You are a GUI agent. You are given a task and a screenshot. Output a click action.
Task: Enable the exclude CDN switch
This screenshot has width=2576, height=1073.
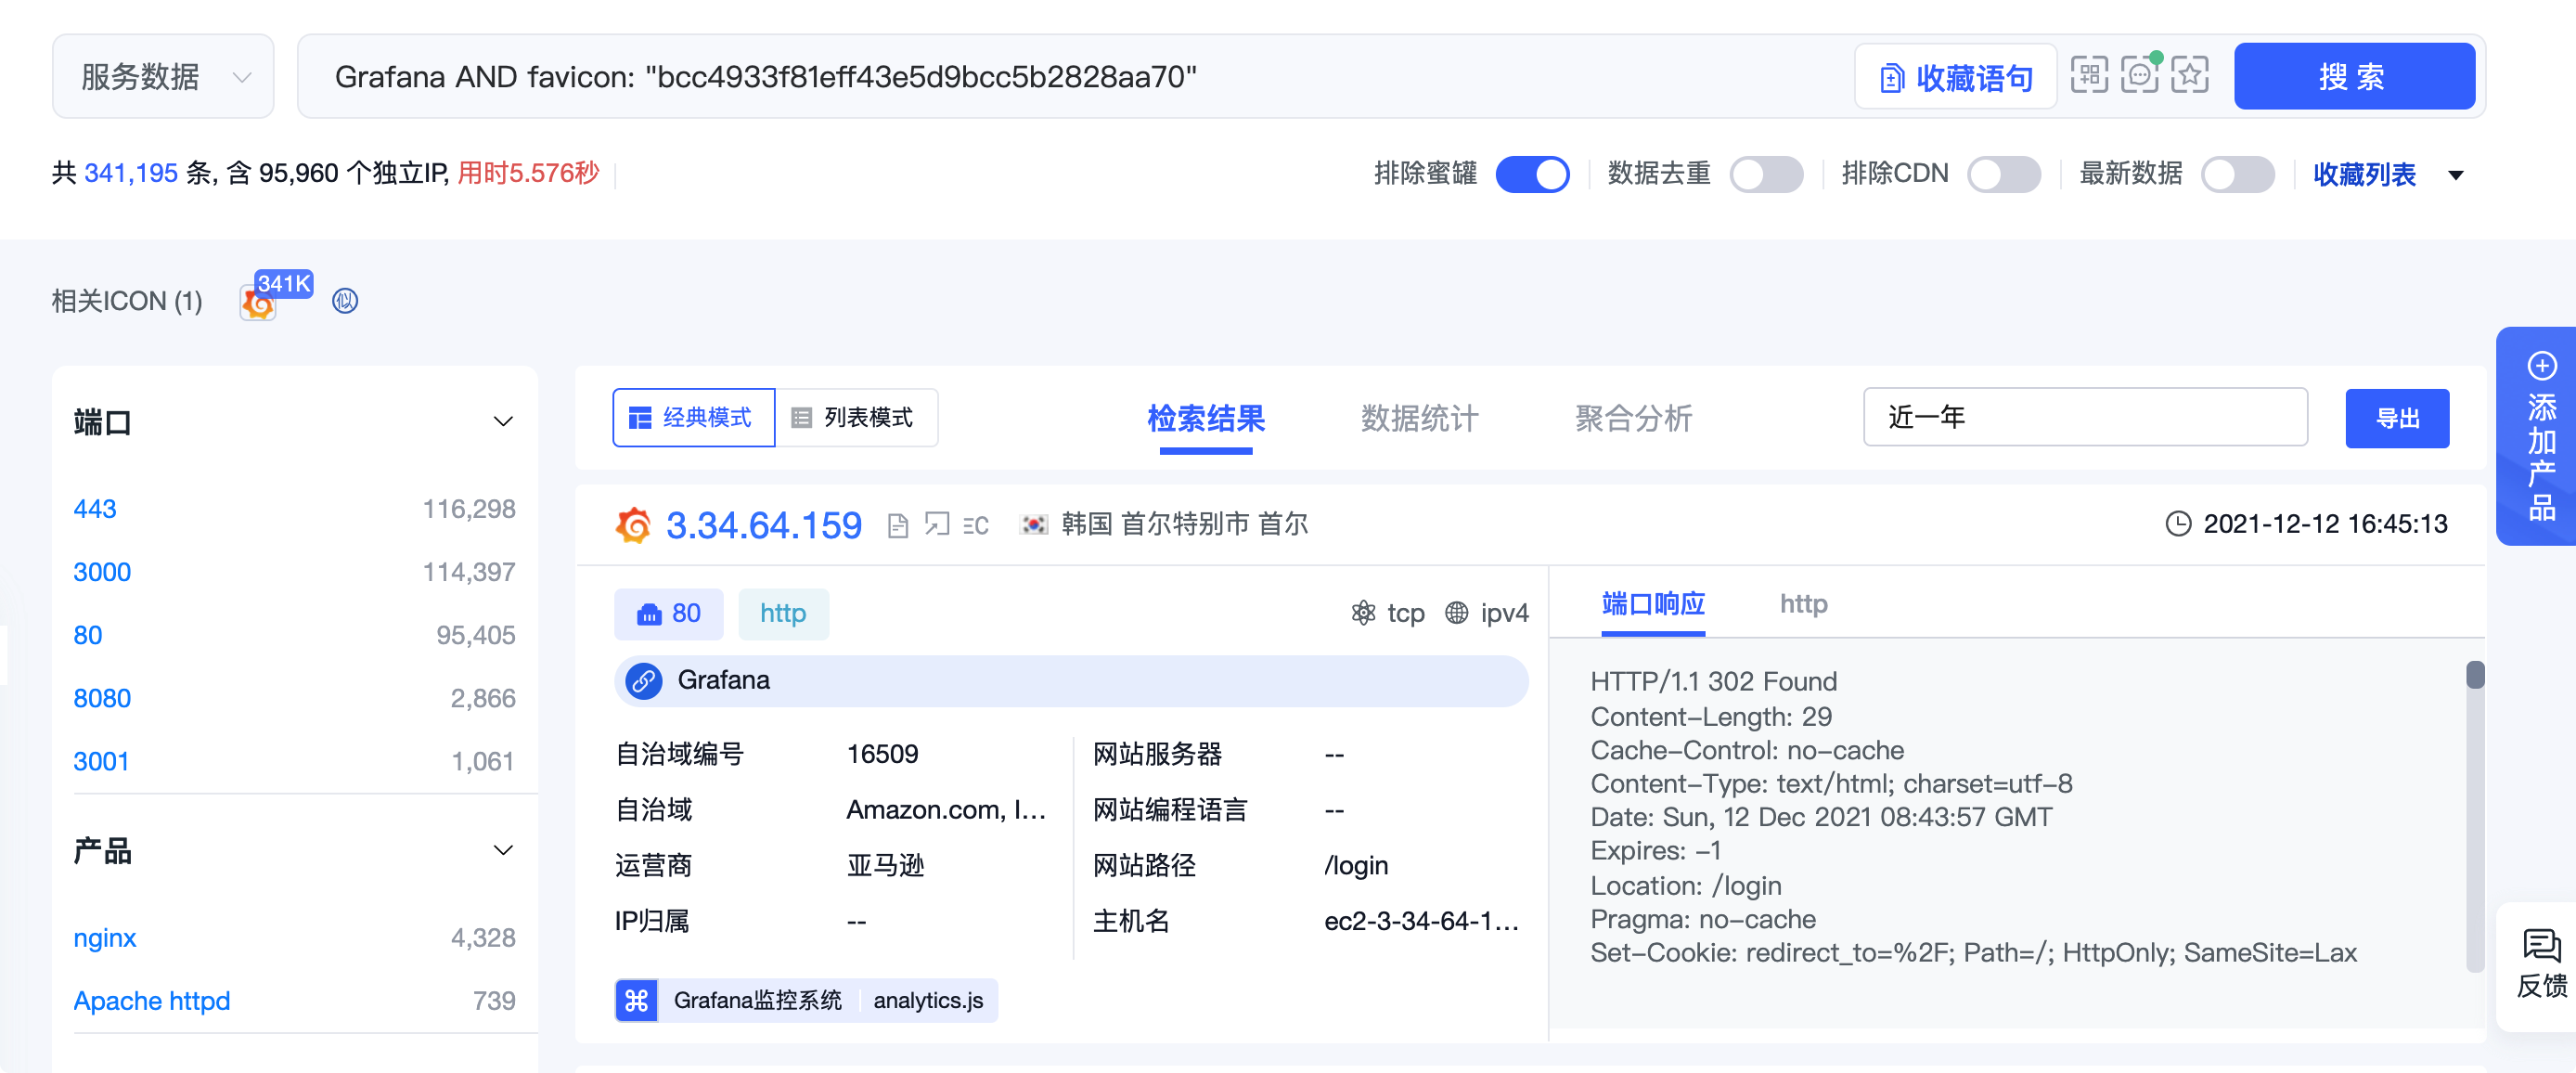2003,174
